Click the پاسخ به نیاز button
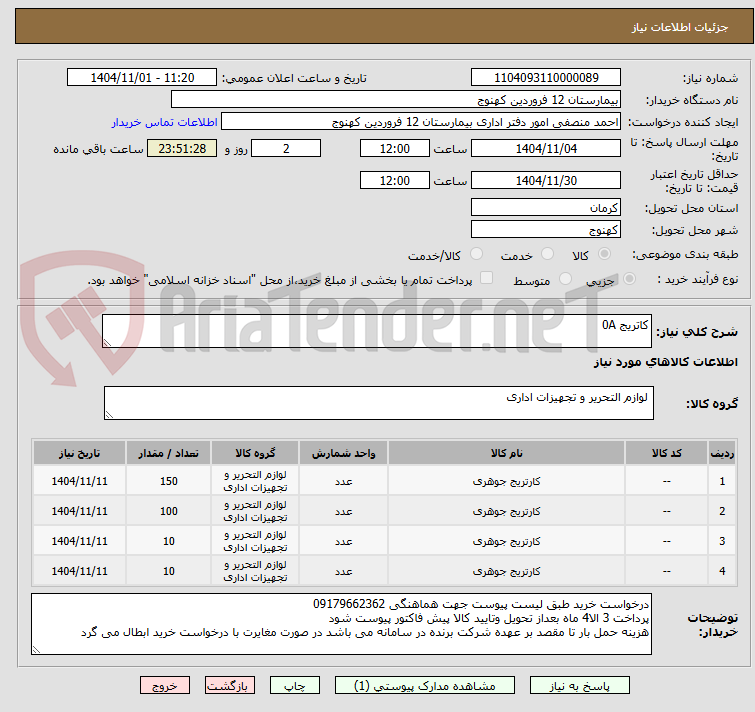Viewport: 755px width, 712px height. pyautogui.click(x=580, y=685)
